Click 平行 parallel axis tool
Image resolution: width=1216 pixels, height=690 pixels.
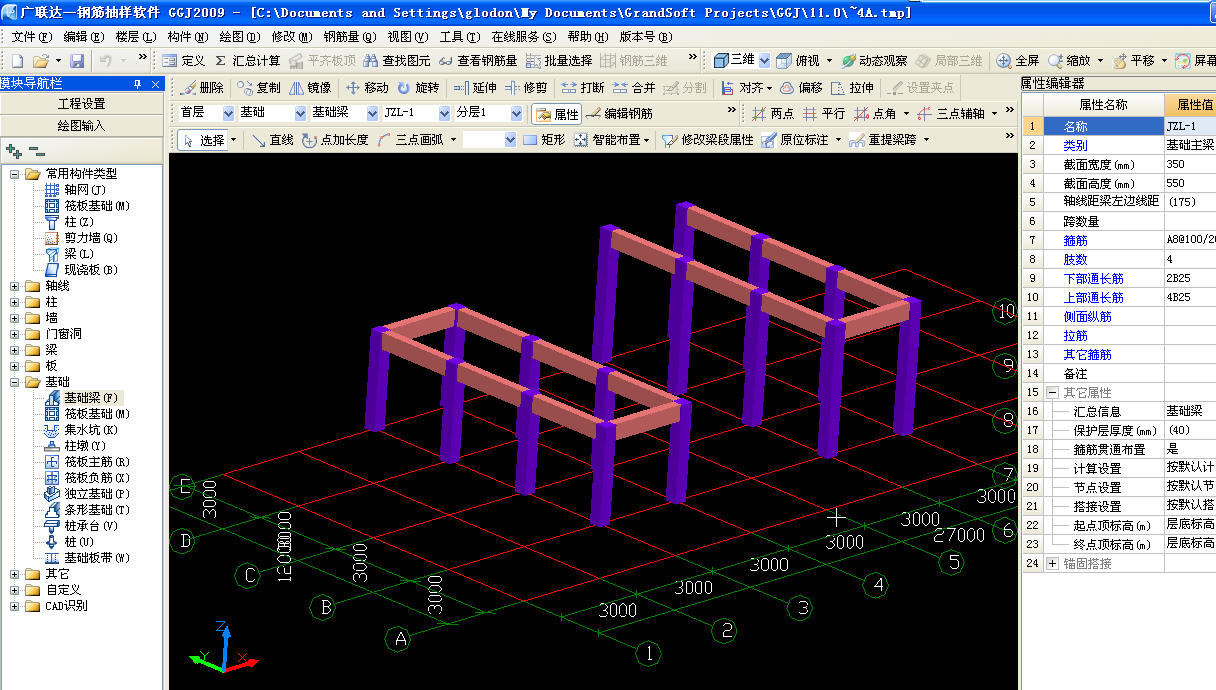(x=824, y=114)
